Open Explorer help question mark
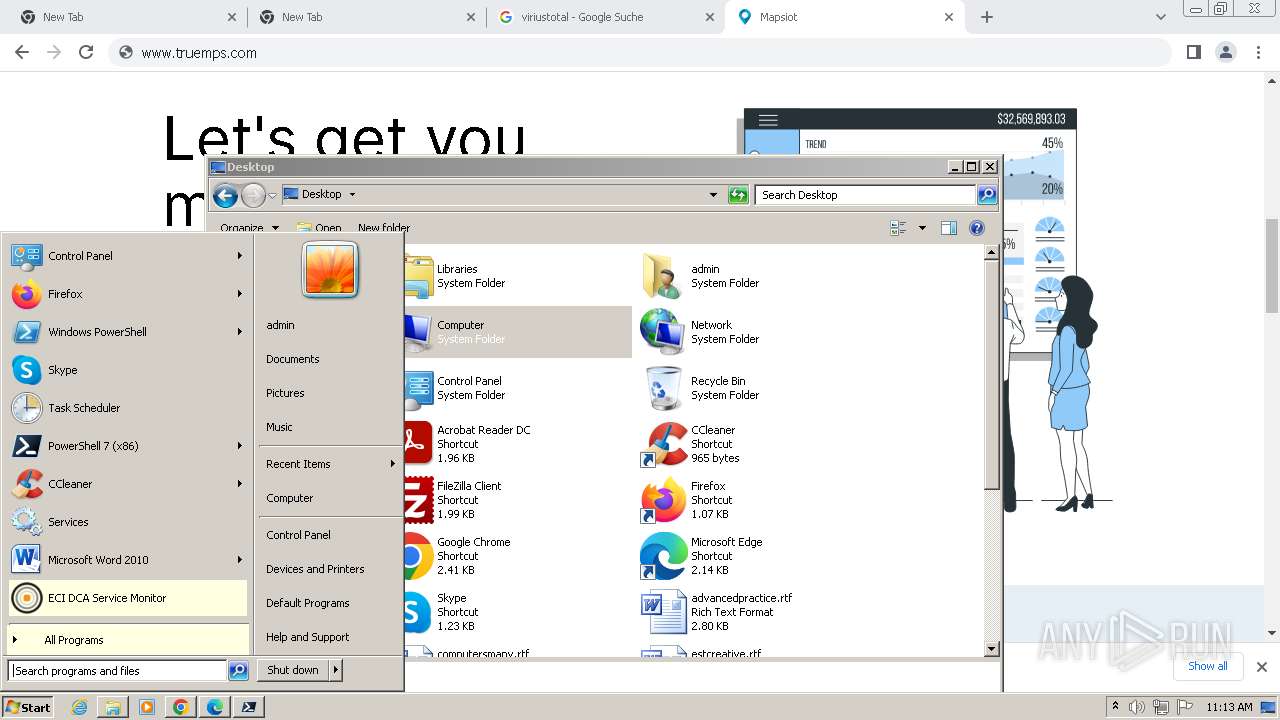 coord(977,228)
